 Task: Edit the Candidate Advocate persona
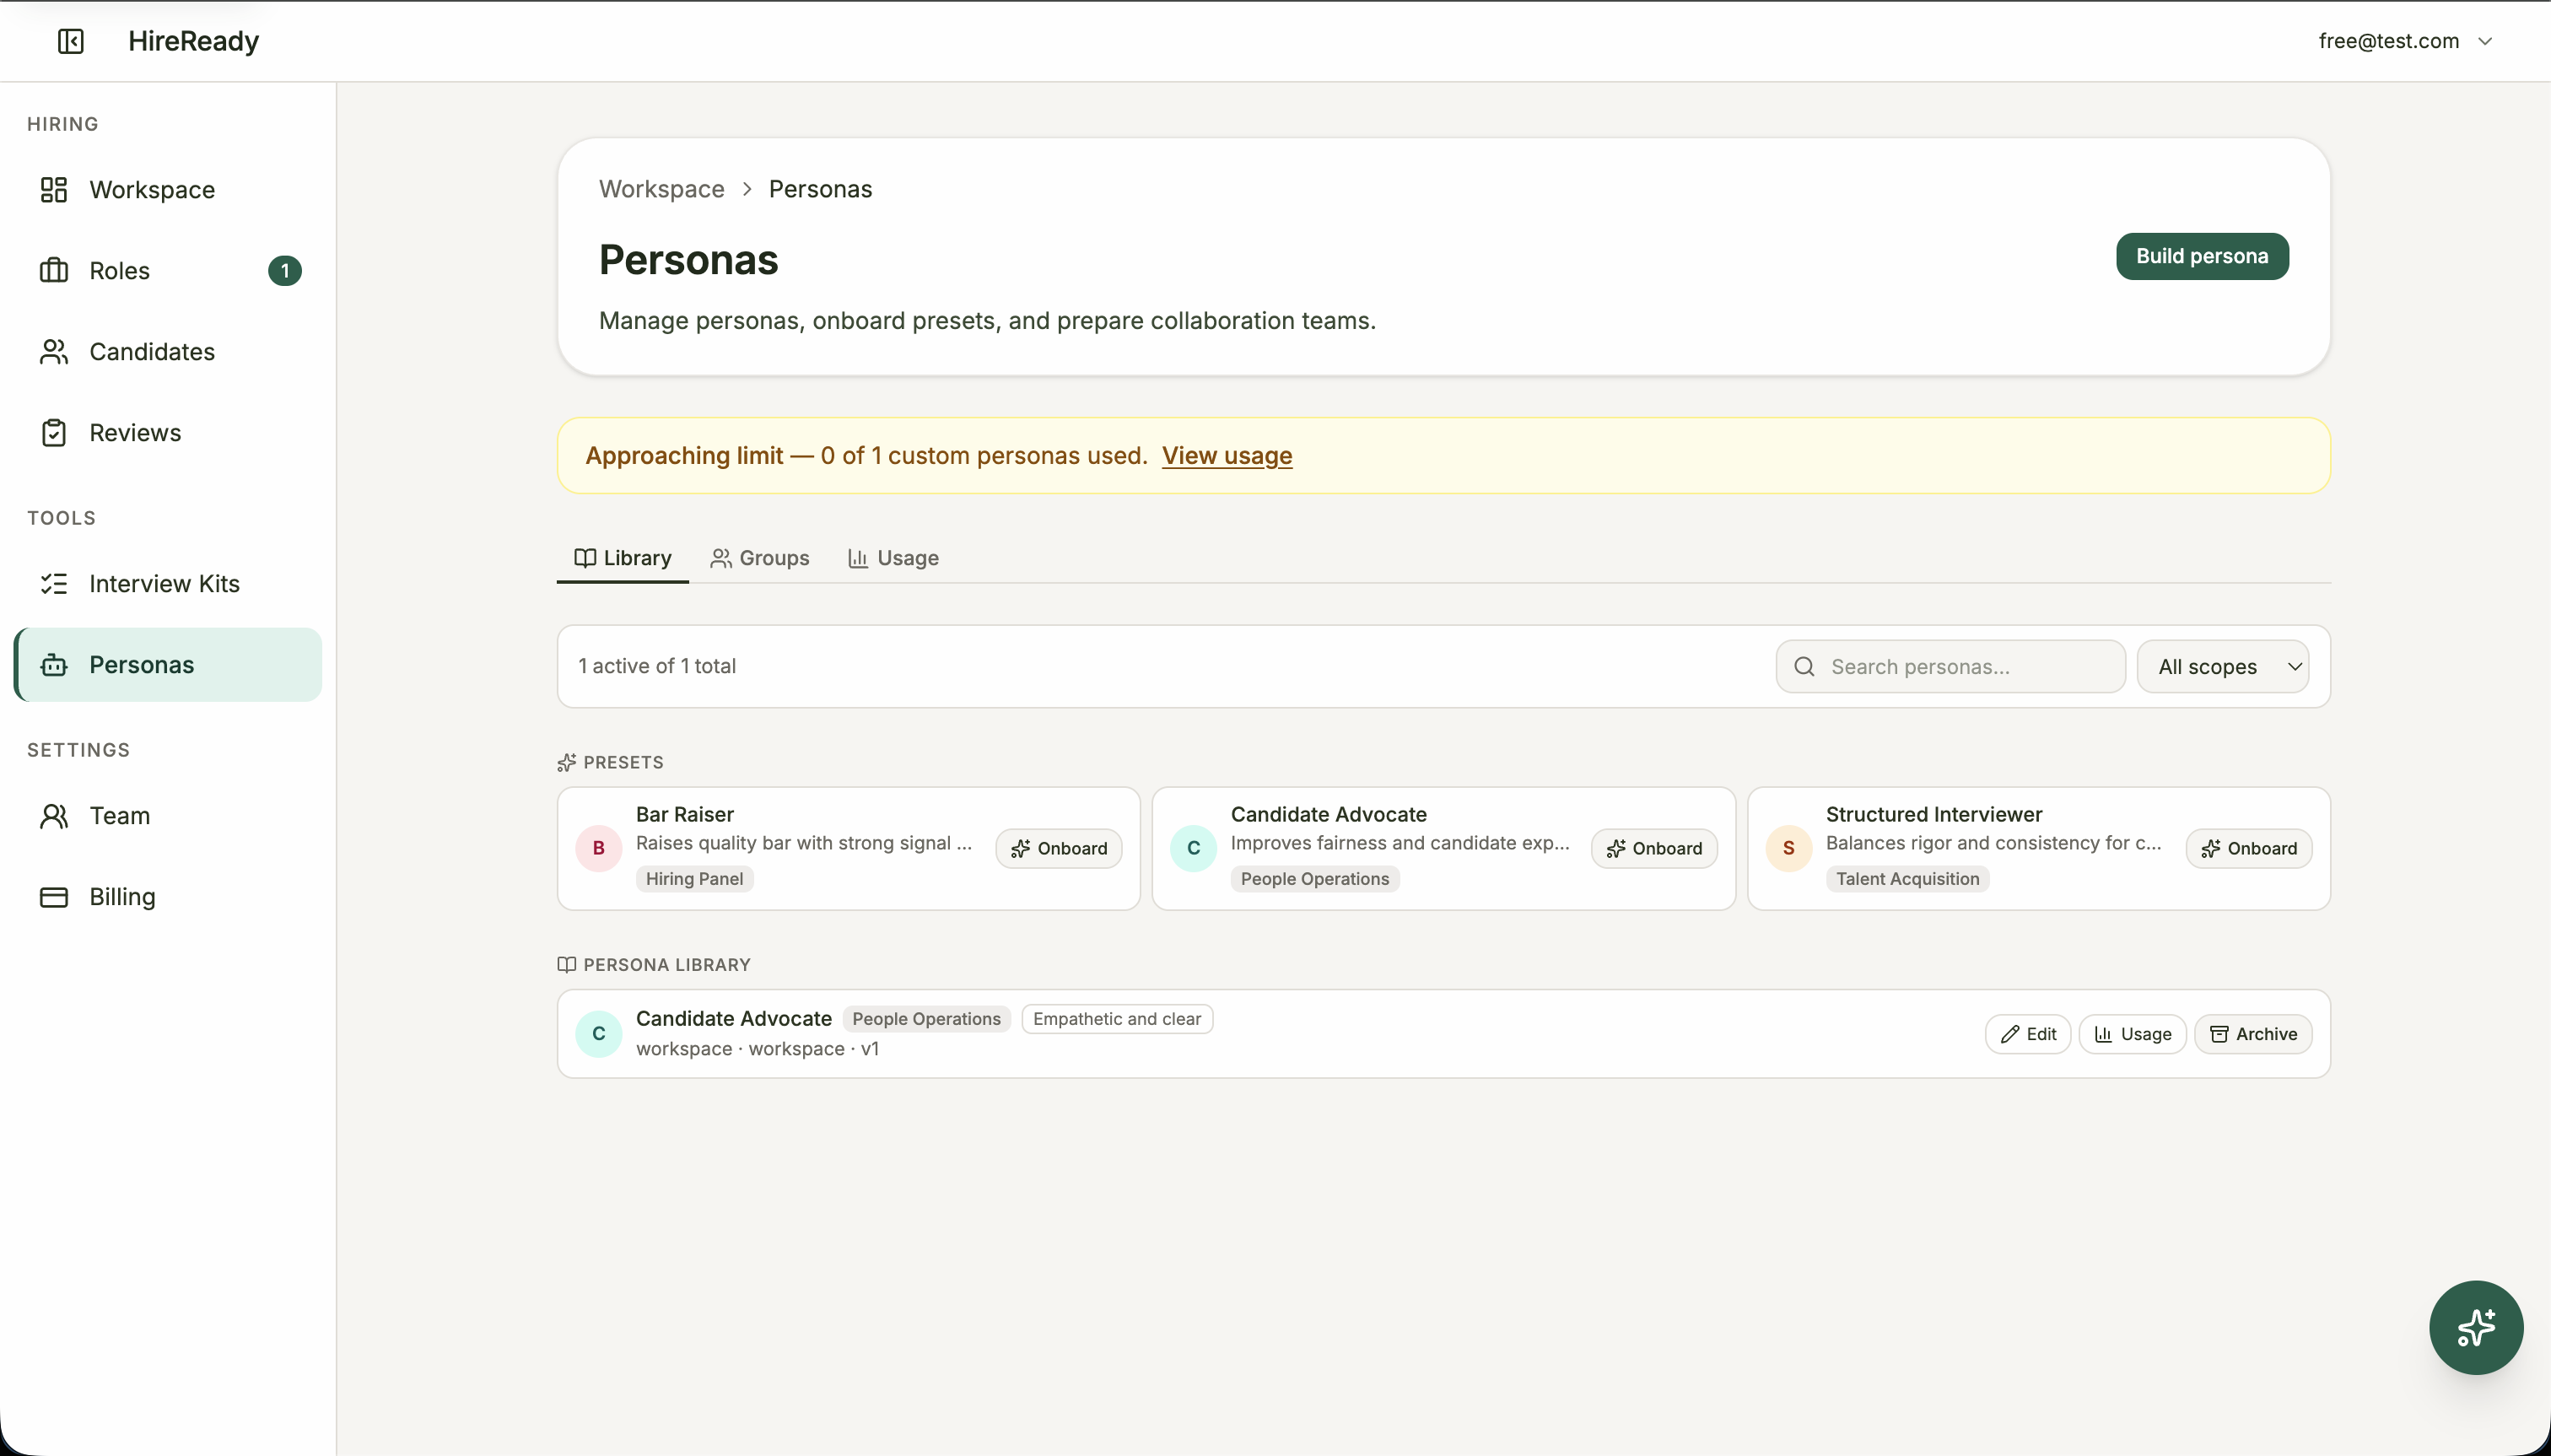(2027, 1034)
